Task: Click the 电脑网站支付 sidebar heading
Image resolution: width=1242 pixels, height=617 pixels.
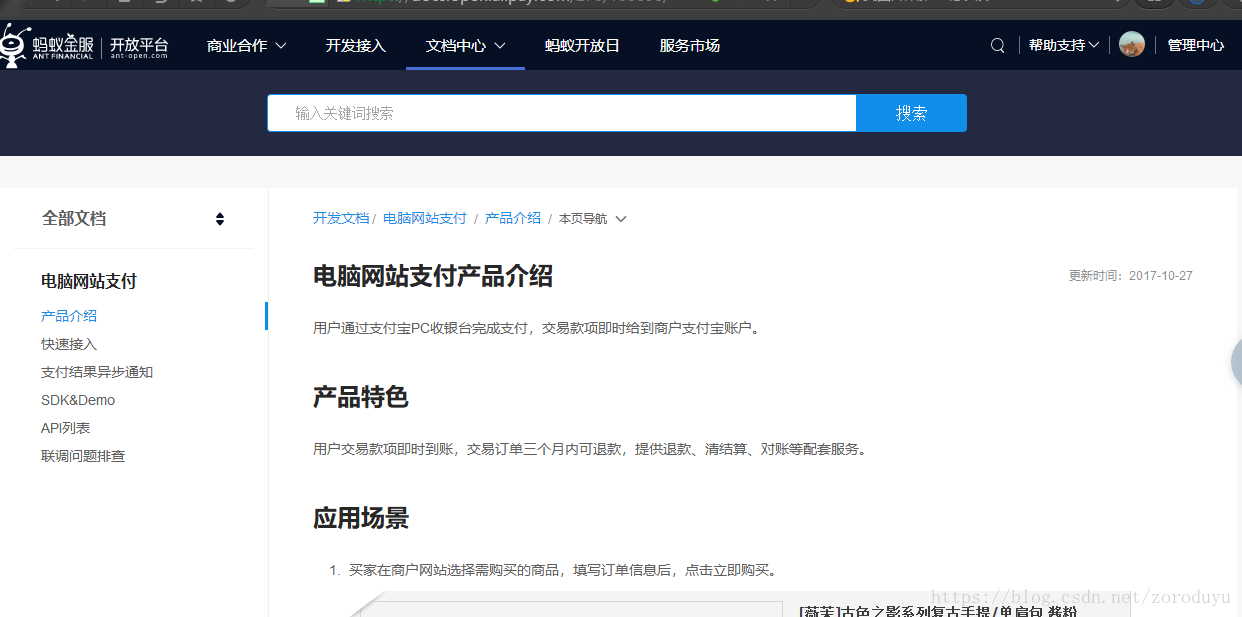Action: [89, 281]
